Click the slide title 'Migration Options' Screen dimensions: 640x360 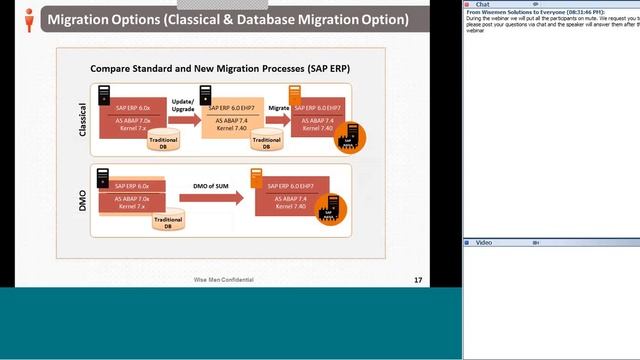pyautogui.click(x=228, y=20)
